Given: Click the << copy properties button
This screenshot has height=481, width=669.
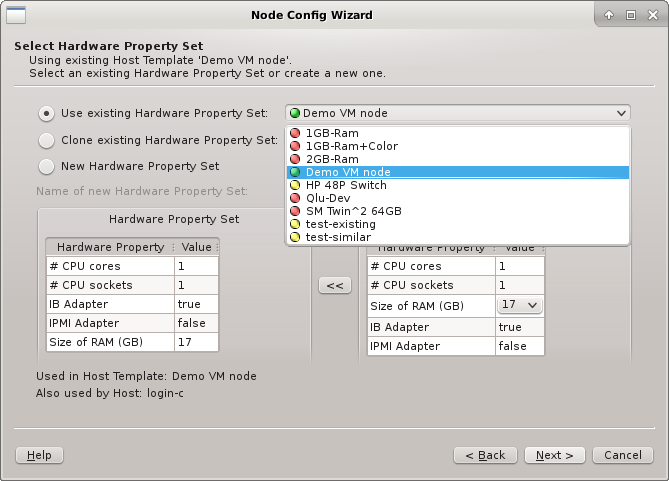Looking at the screenshot, I should pyautogui.click(x=335, y=286).
